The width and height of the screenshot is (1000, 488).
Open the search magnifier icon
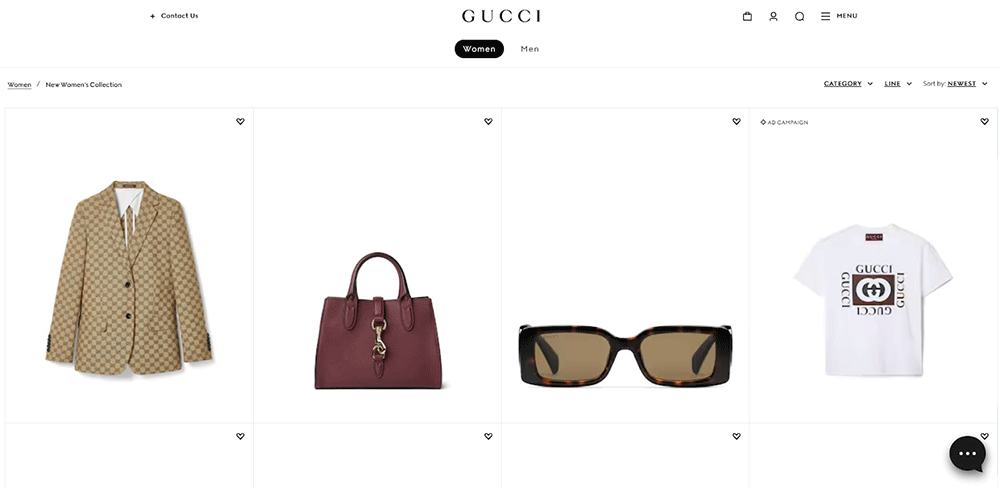click(799, 17)
